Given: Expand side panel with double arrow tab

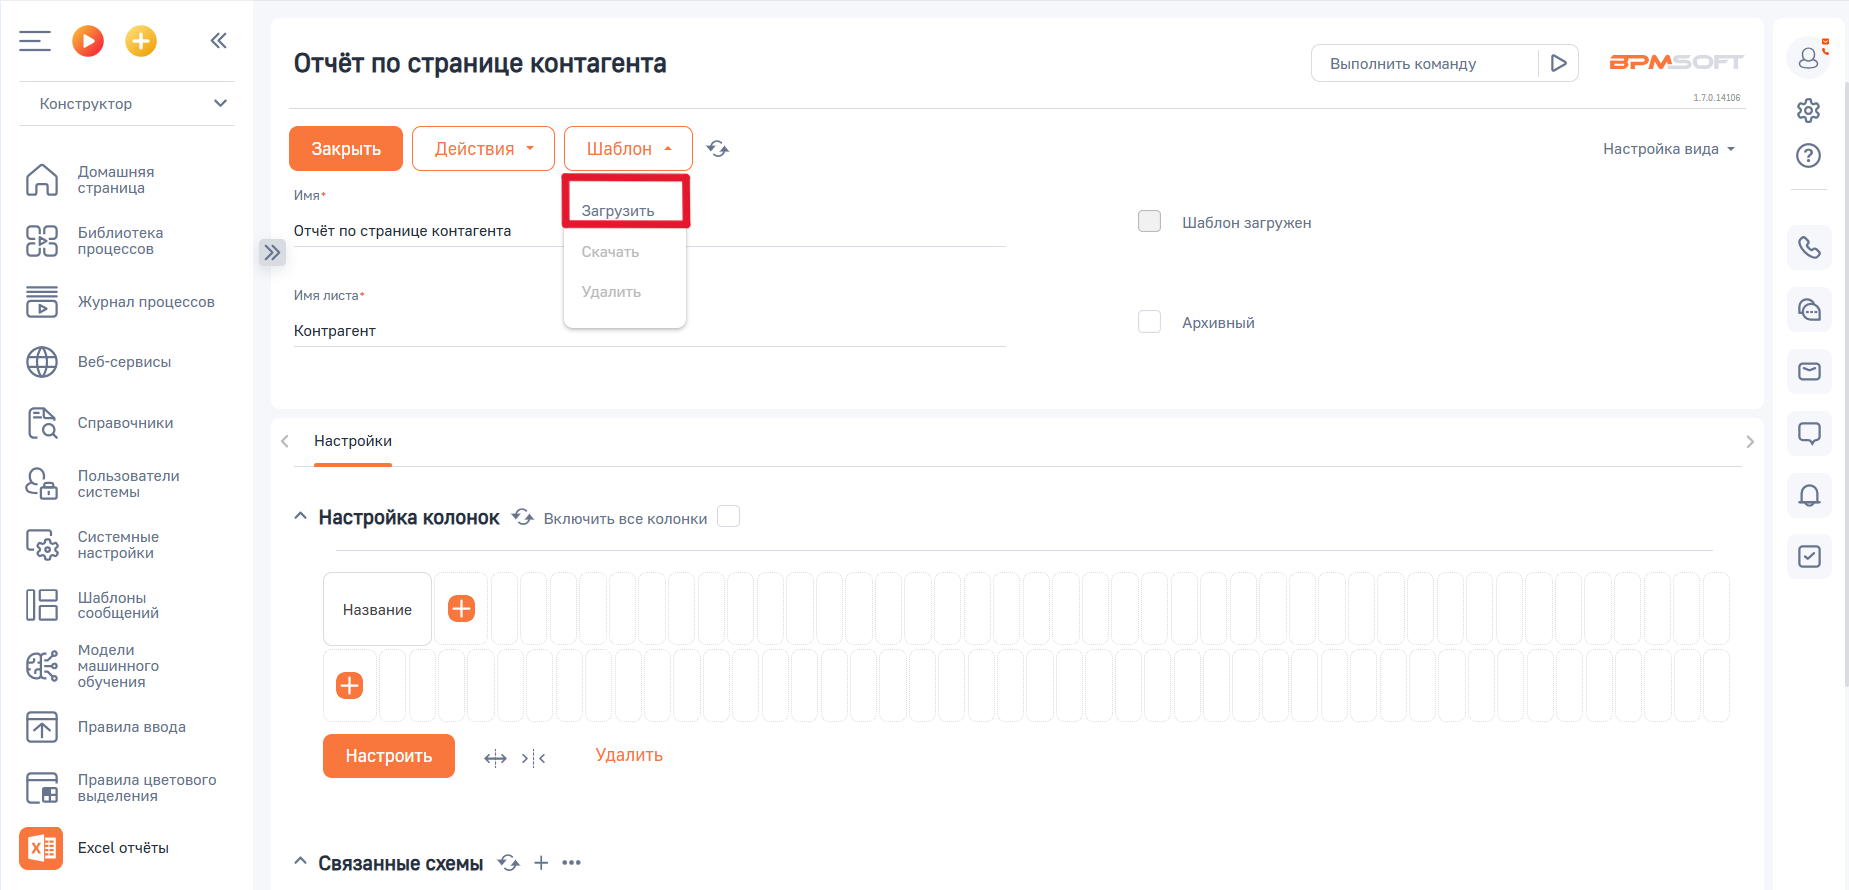Looking at the screenshot, I should click(272, 252).
